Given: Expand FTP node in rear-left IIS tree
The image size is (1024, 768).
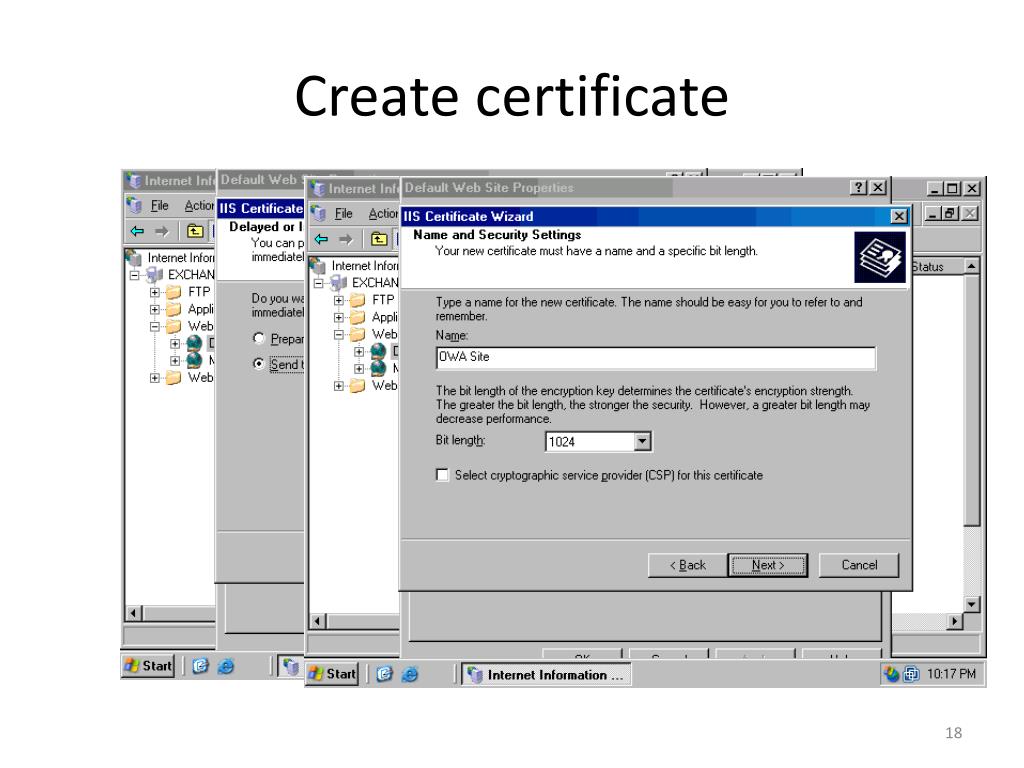Looking at the screenshot, I should point(154,293).
